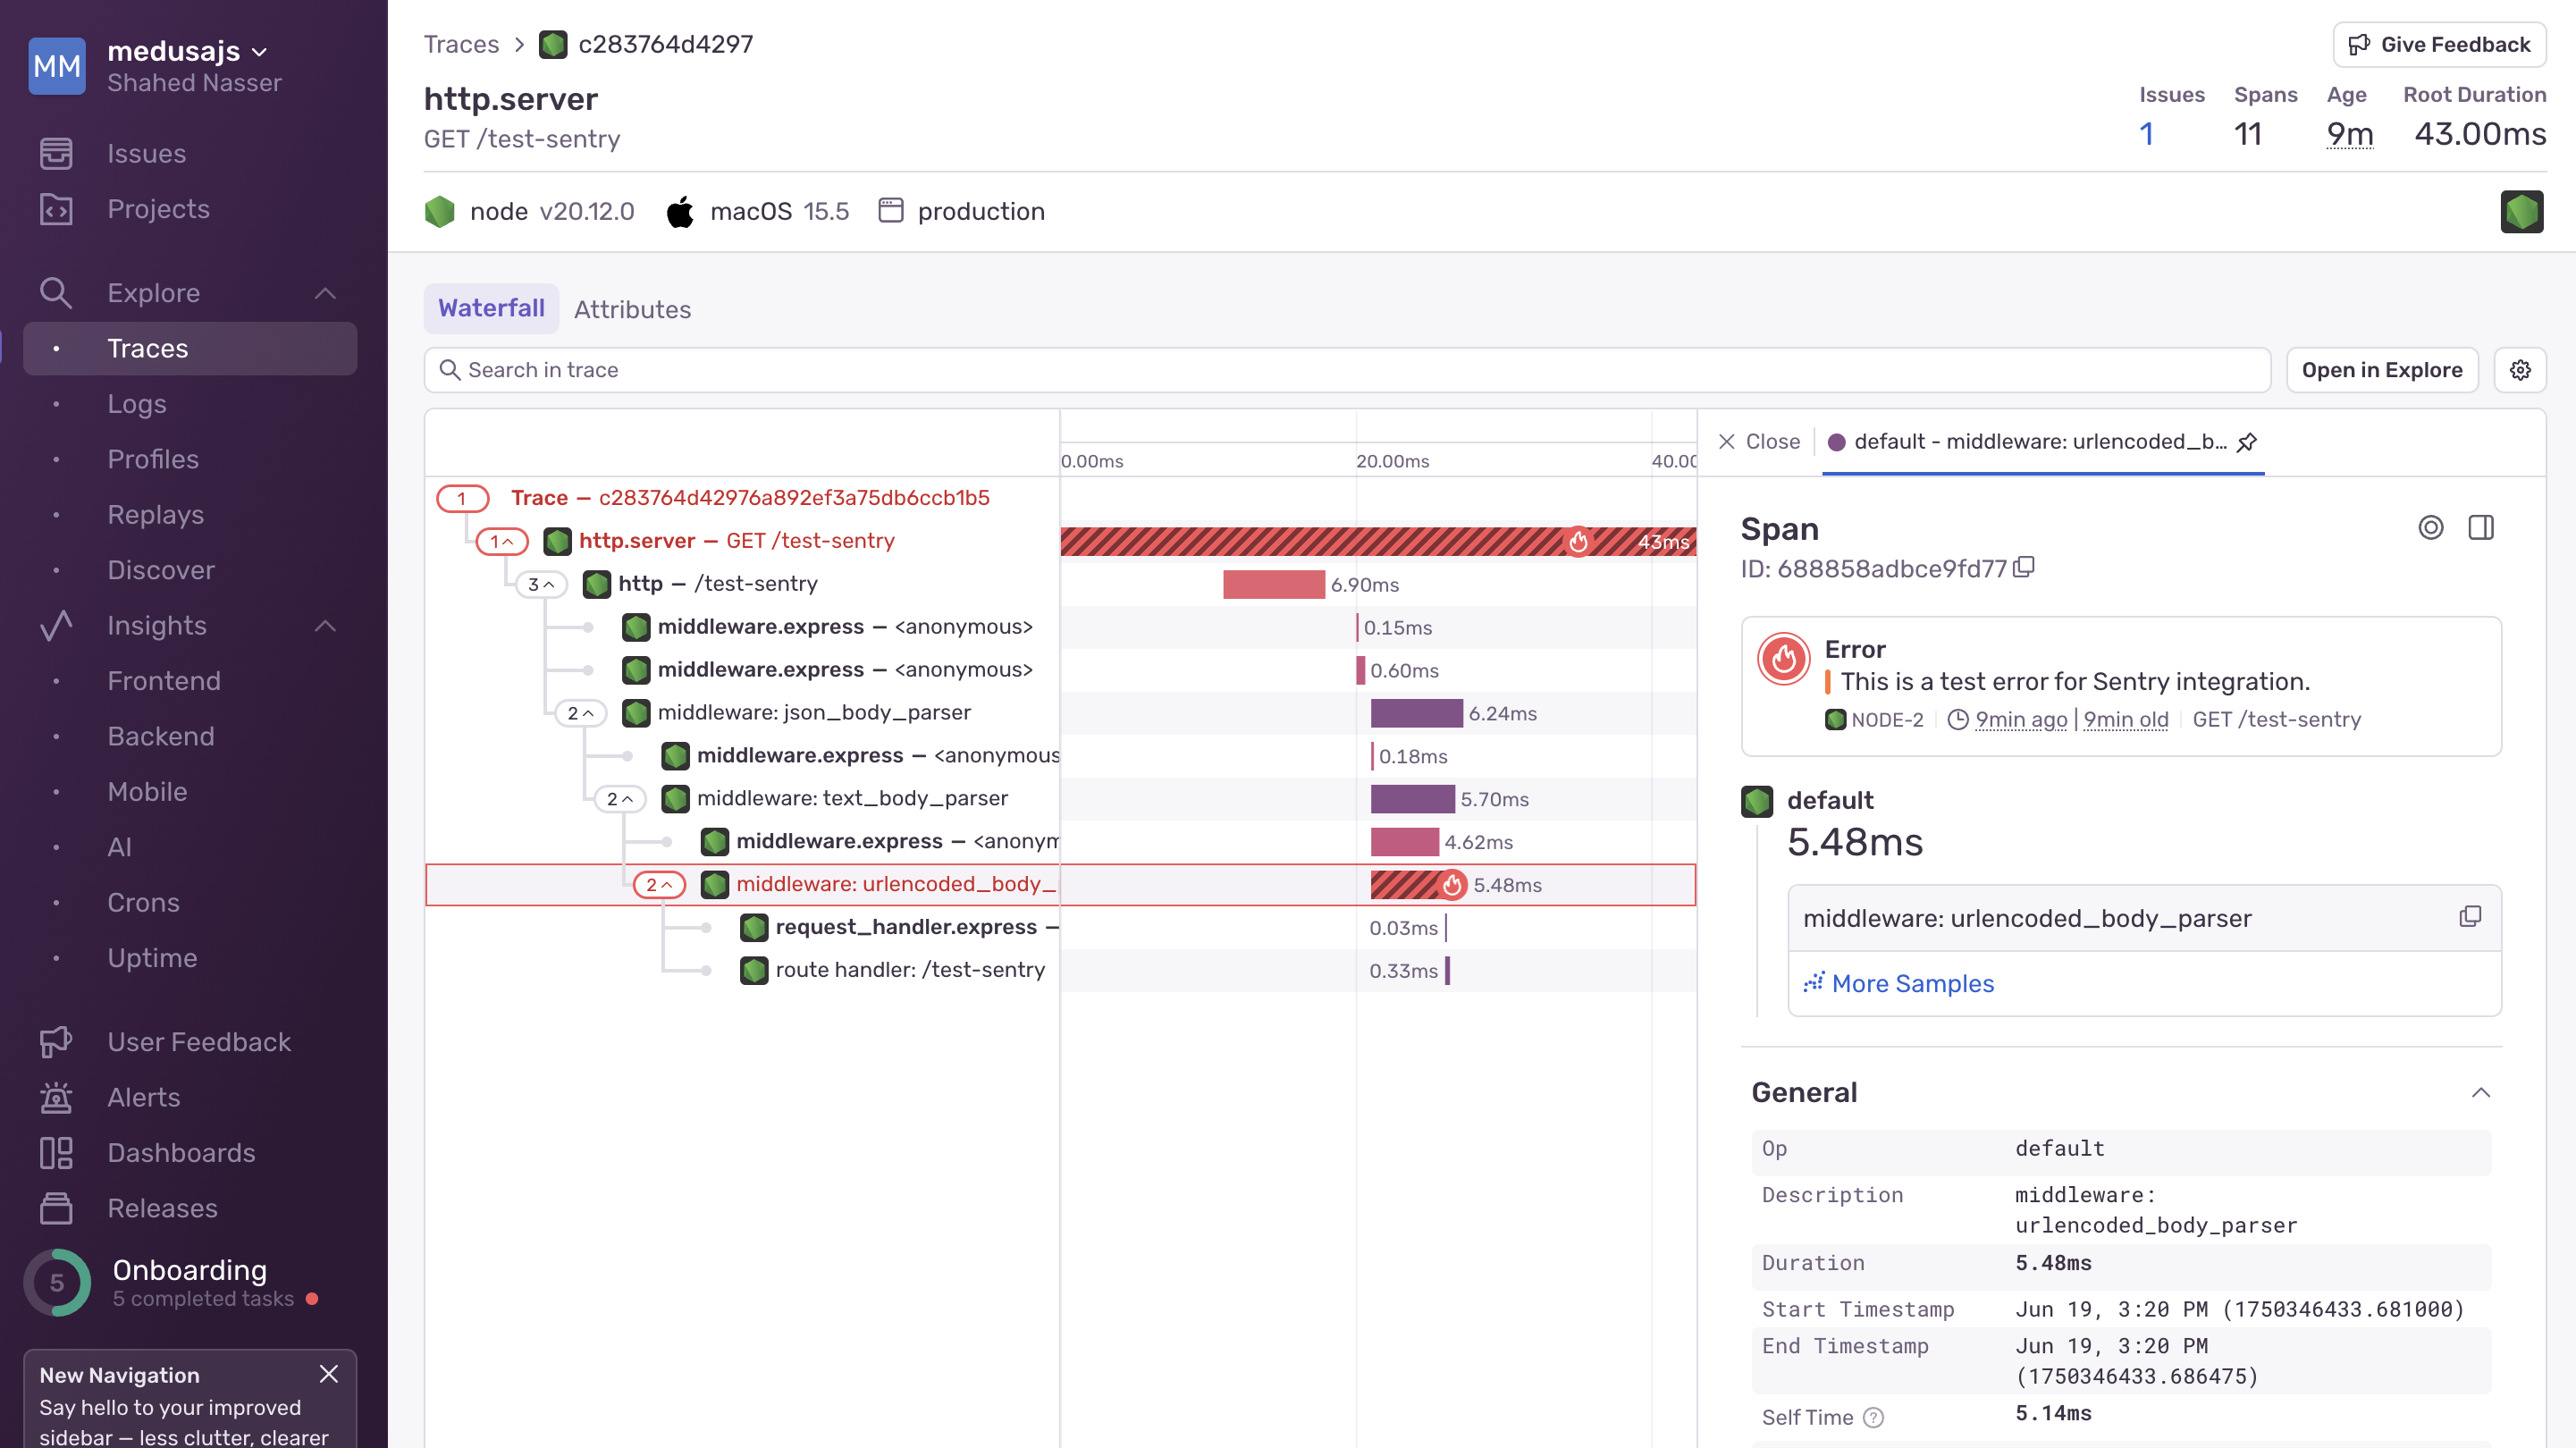This screenshot has height=1448, width=2576.
Task: Click the pin icon on span tab
Action: [x=2247, y=442]
